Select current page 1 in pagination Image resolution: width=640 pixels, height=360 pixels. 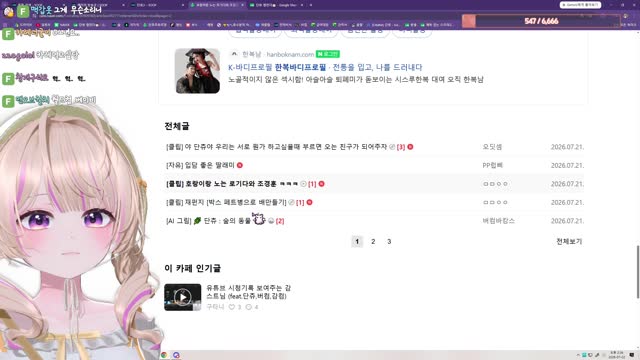(357, 242)
